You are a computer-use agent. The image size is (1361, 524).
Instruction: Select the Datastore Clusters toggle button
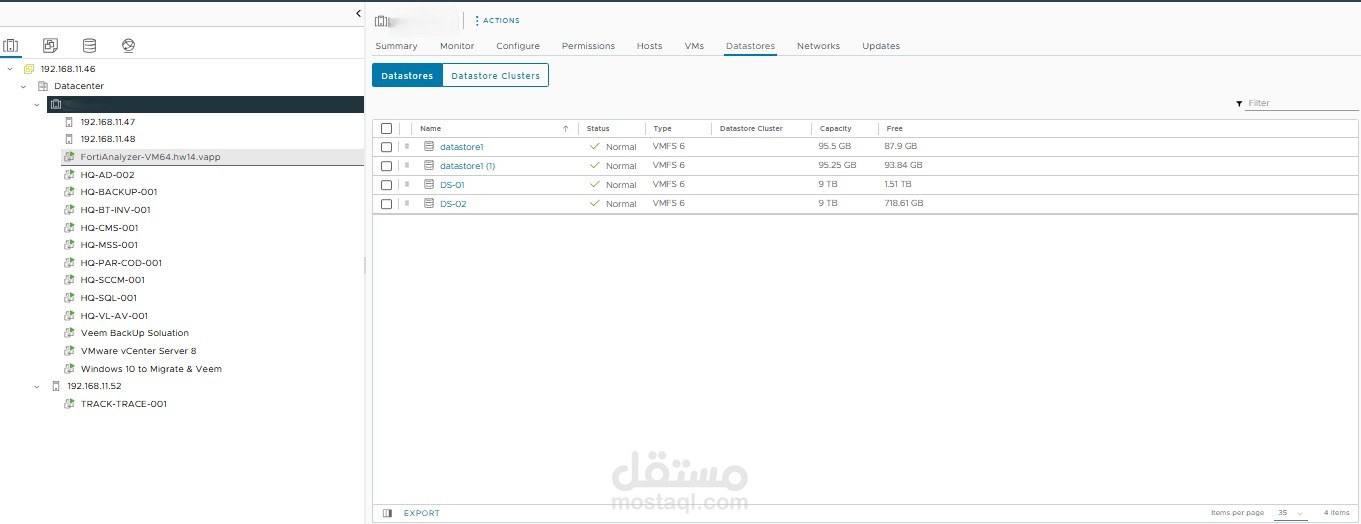pyautogui.click(x=495, y=76)
